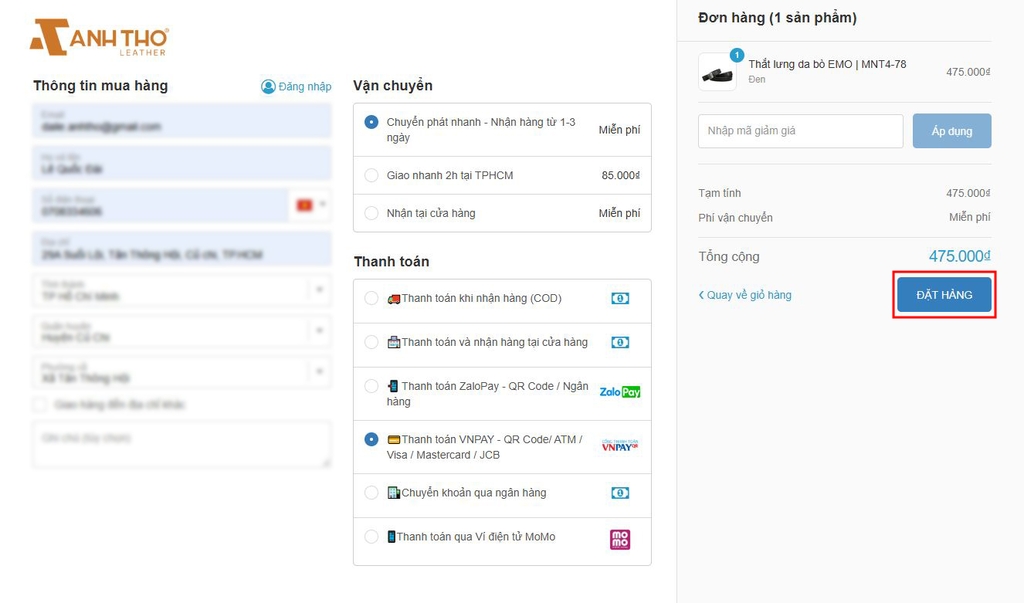Expand the province/city dropdown
Screen dimensions: 1024x603
tap(319, 289)
